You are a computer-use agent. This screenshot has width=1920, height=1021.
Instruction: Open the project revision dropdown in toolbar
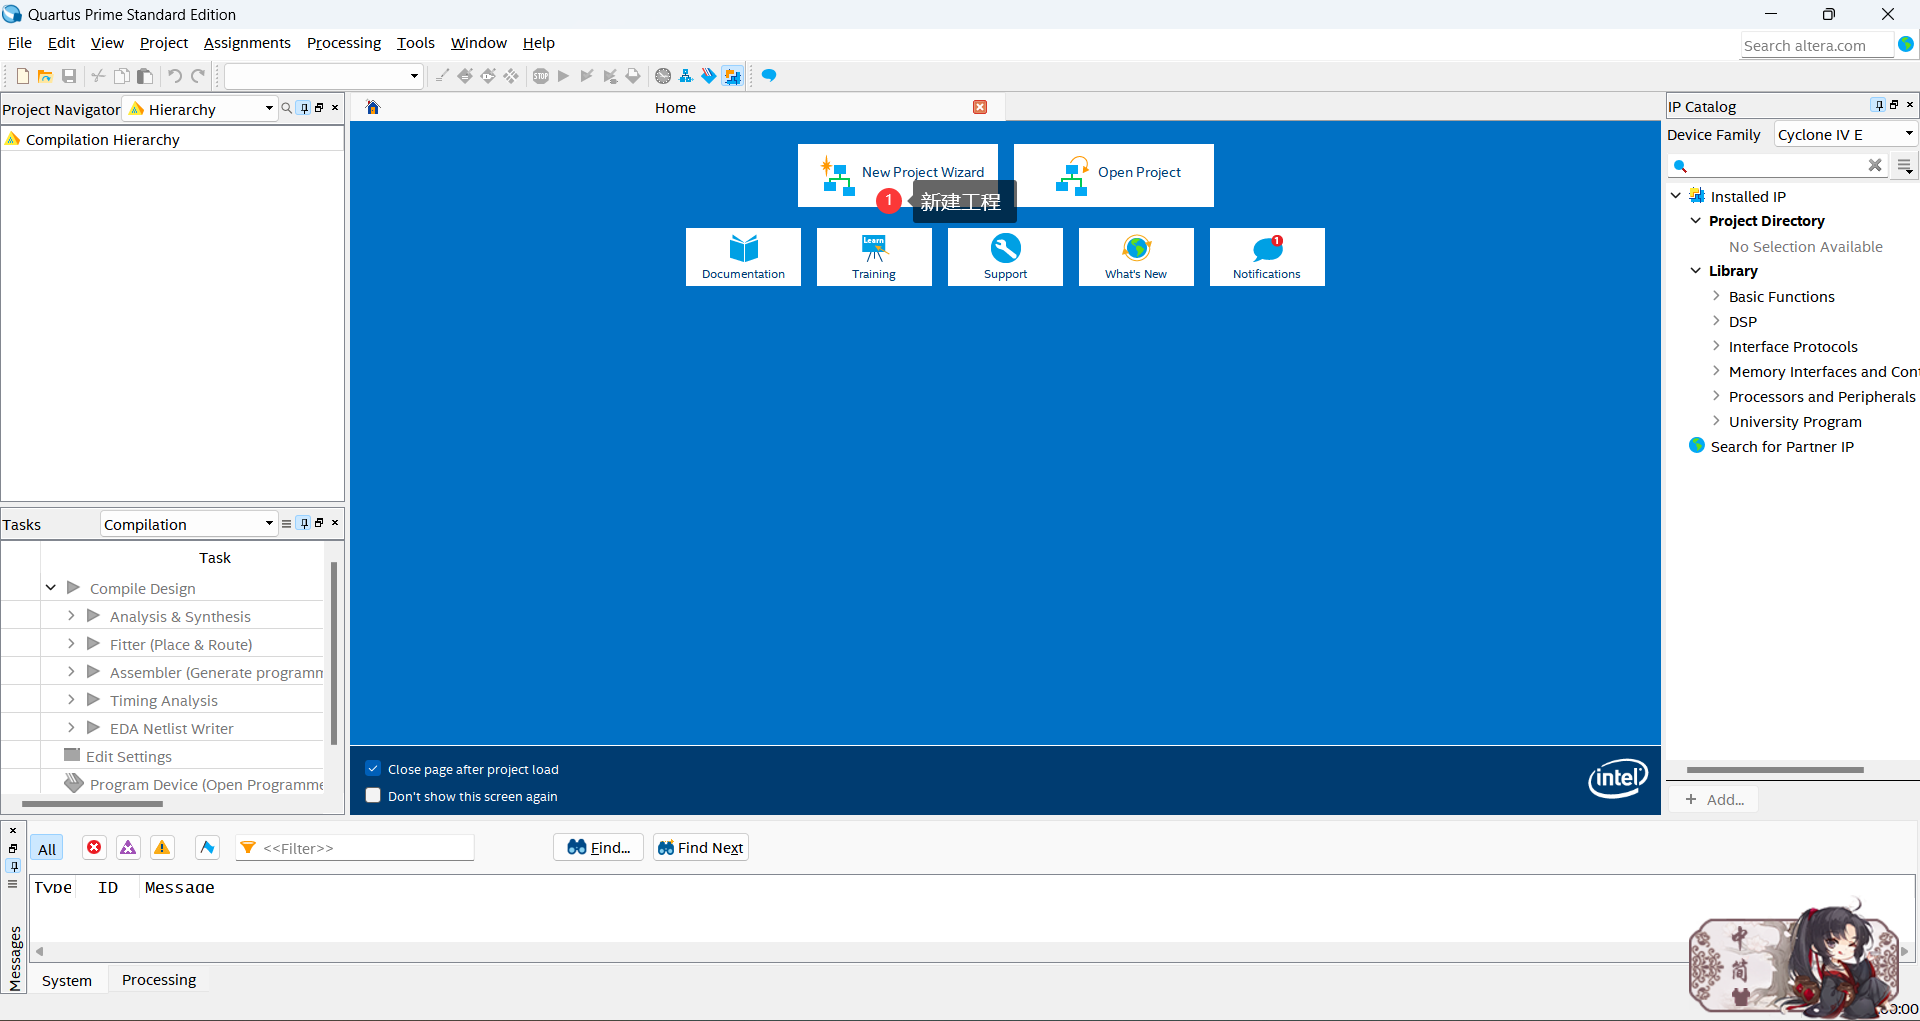pyautogui.click(x=323, y=76)
